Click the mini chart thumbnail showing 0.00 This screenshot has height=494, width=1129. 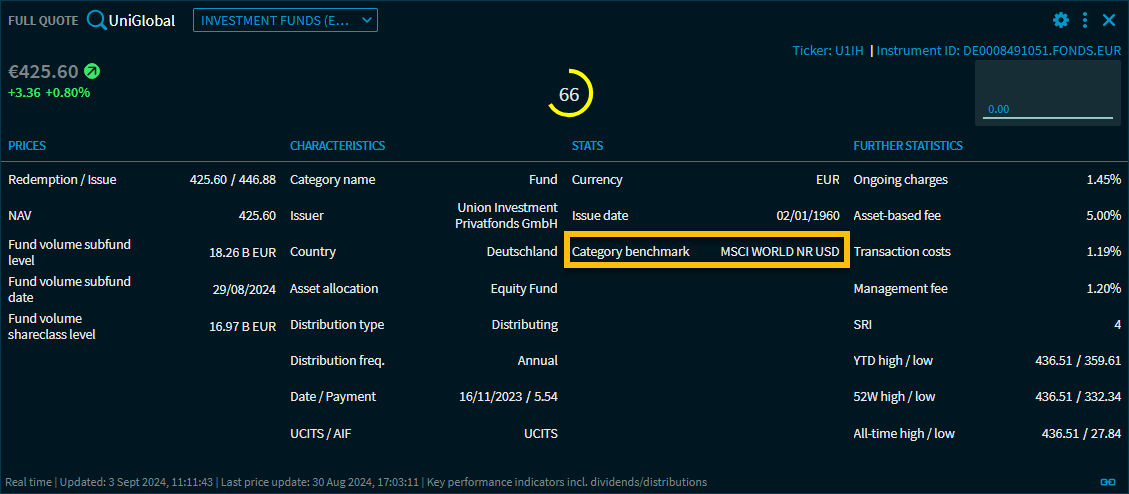(1047, 91)
